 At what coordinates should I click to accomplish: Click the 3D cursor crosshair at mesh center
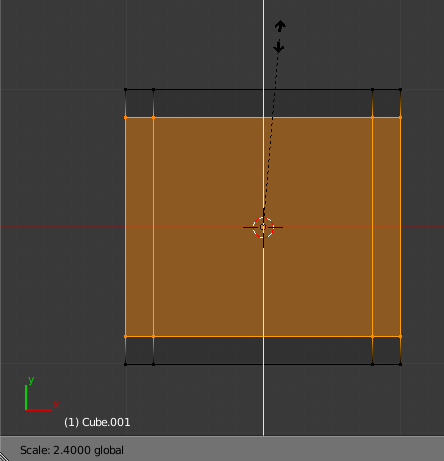coord(263,227)
